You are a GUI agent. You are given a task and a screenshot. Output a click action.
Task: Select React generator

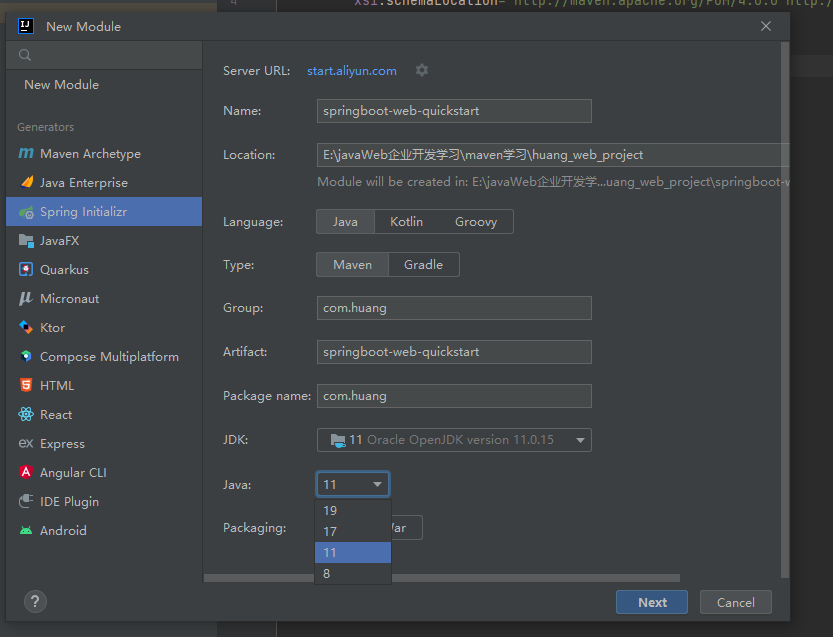[104, 414]
